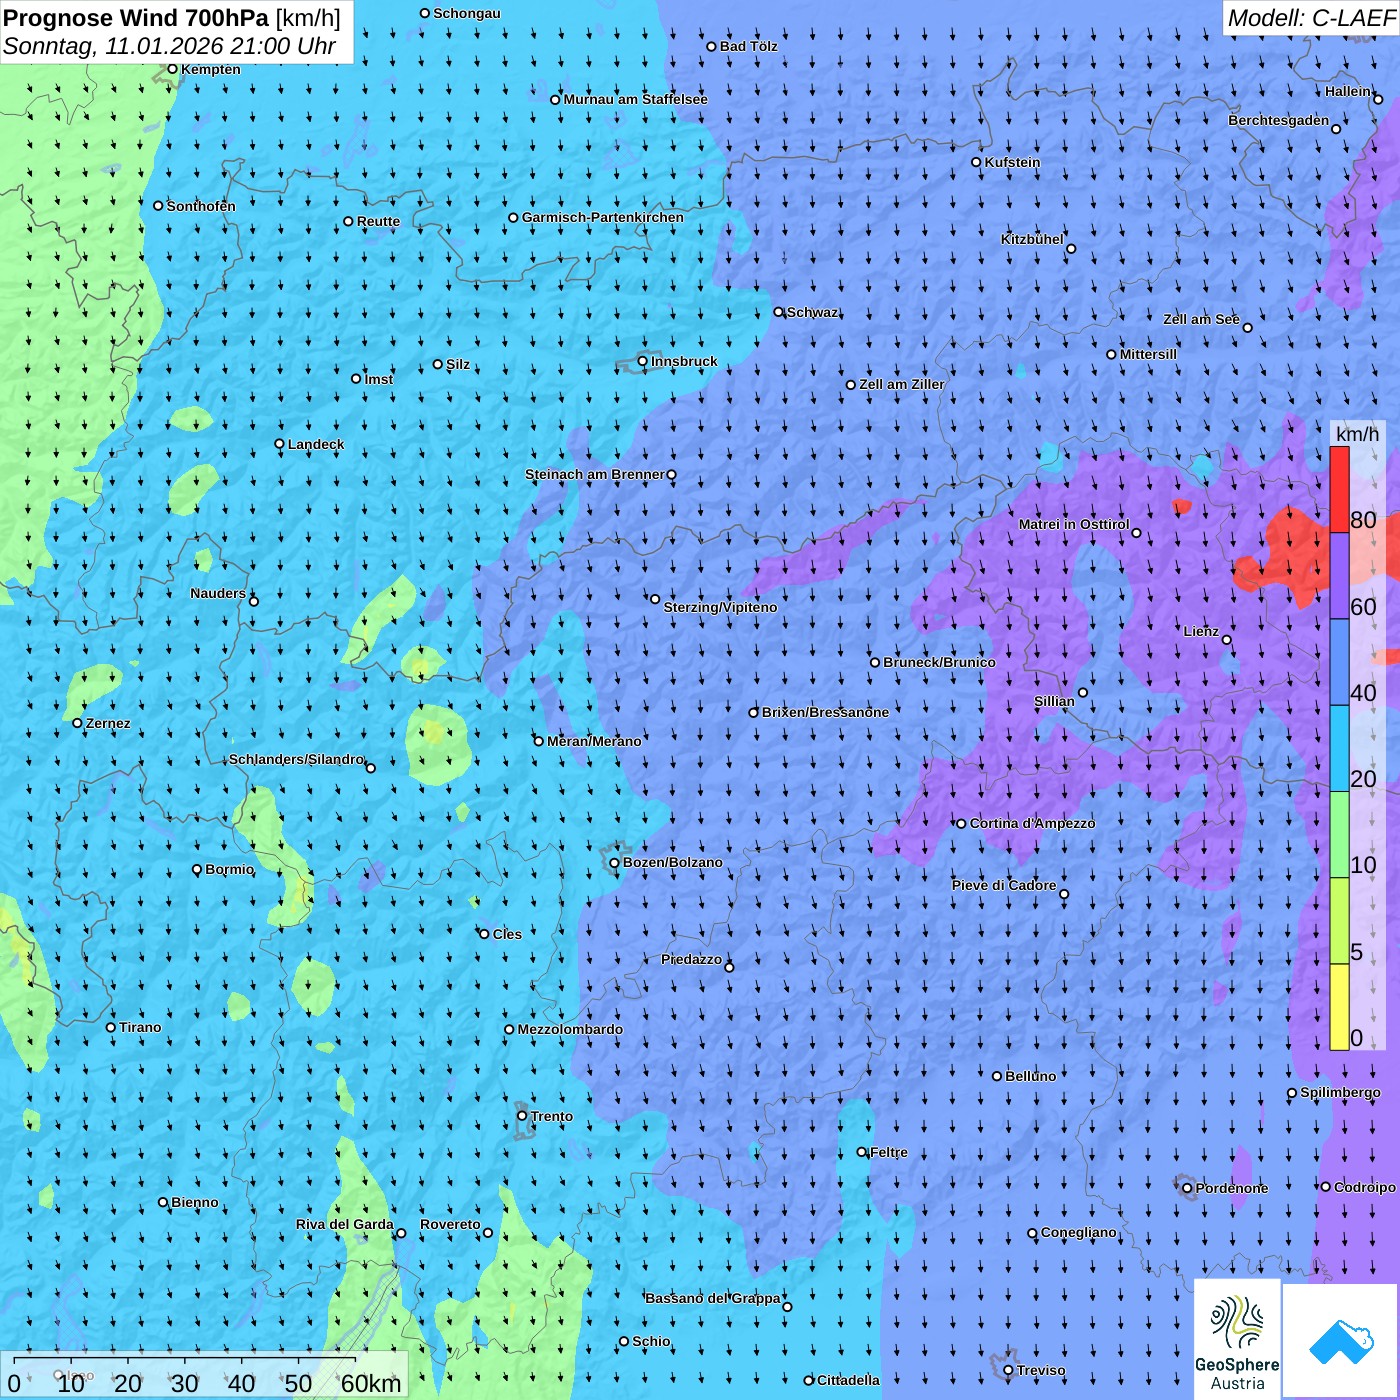The width and height of the screenshot is (1400, 1400).
Task: Click the Bormio city label
Action: 229,869
